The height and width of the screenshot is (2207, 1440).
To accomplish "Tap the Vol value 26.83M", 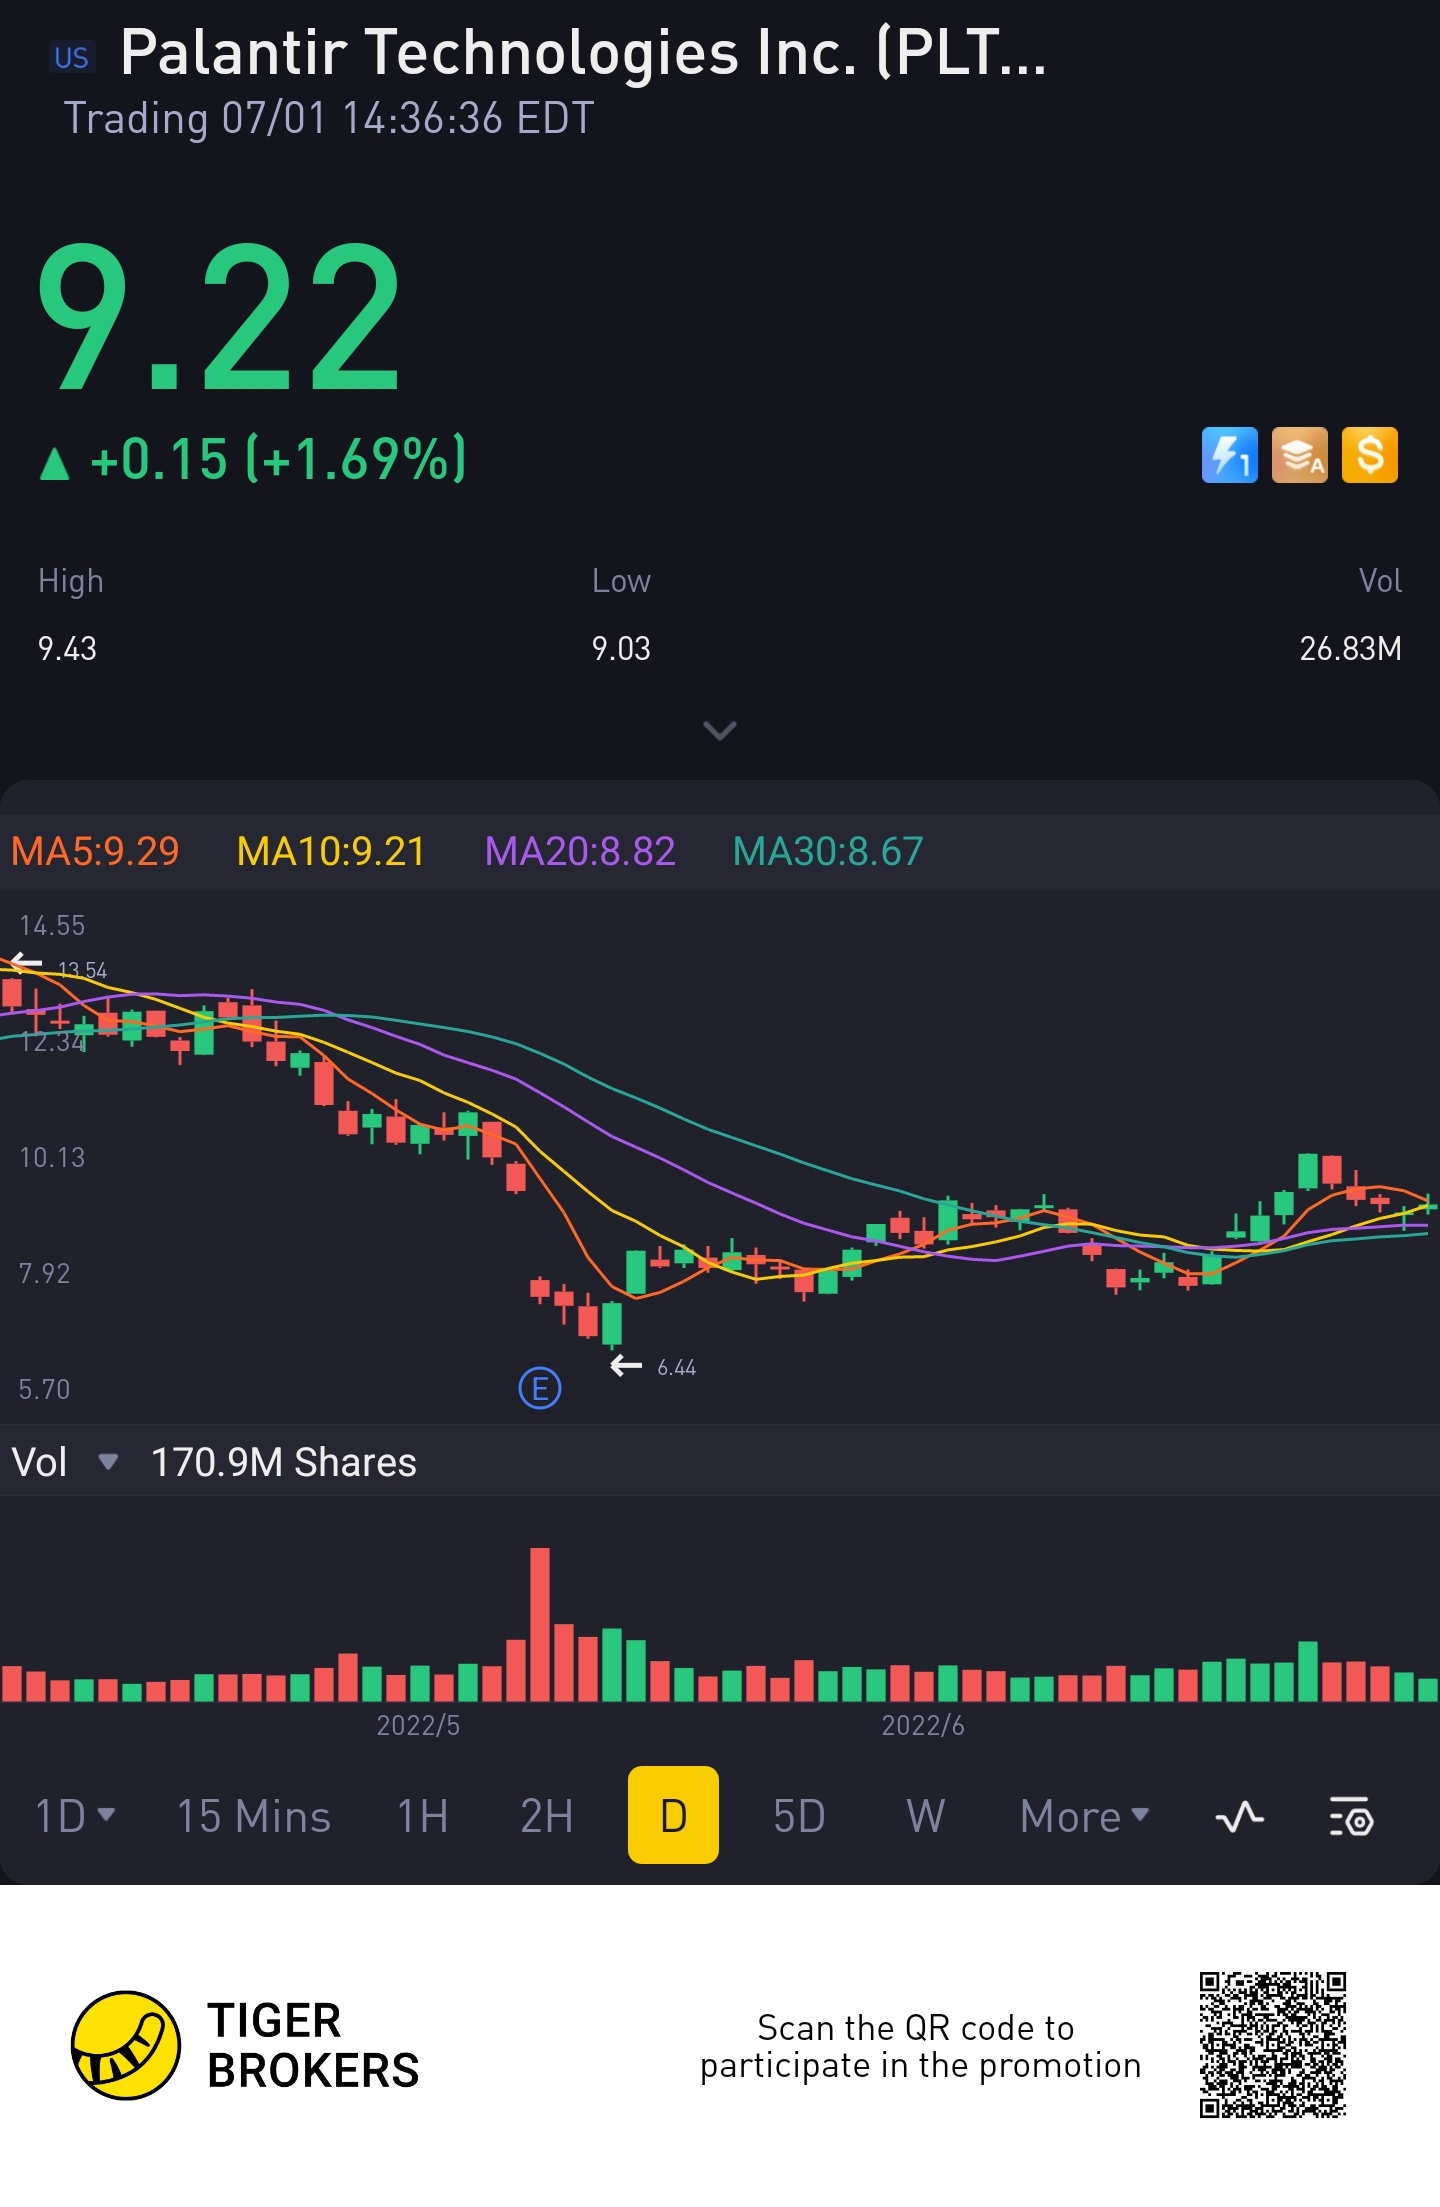I will [1350, 649].
